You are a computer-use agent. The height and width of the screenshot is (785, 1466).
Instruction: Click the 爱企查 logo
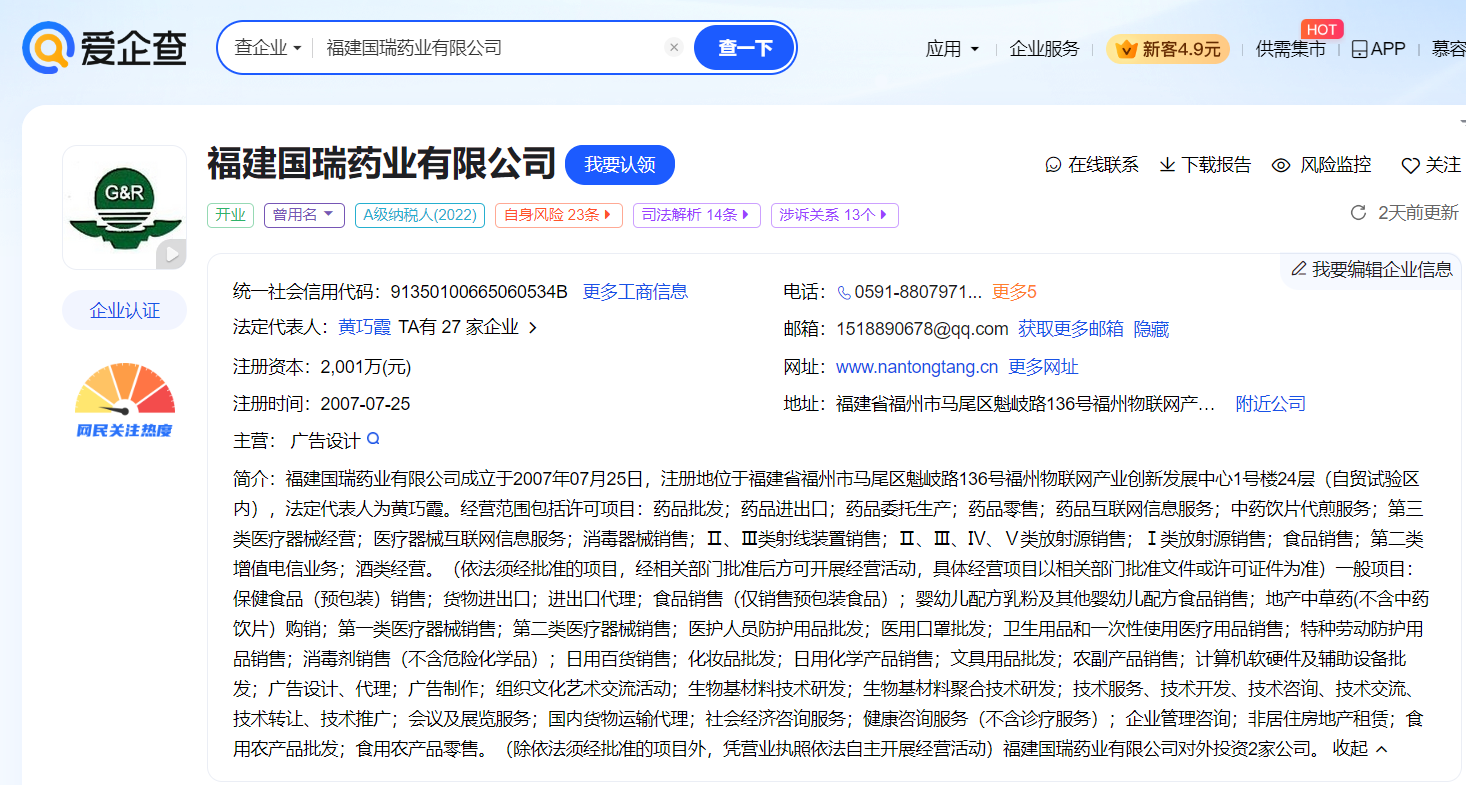105,47
